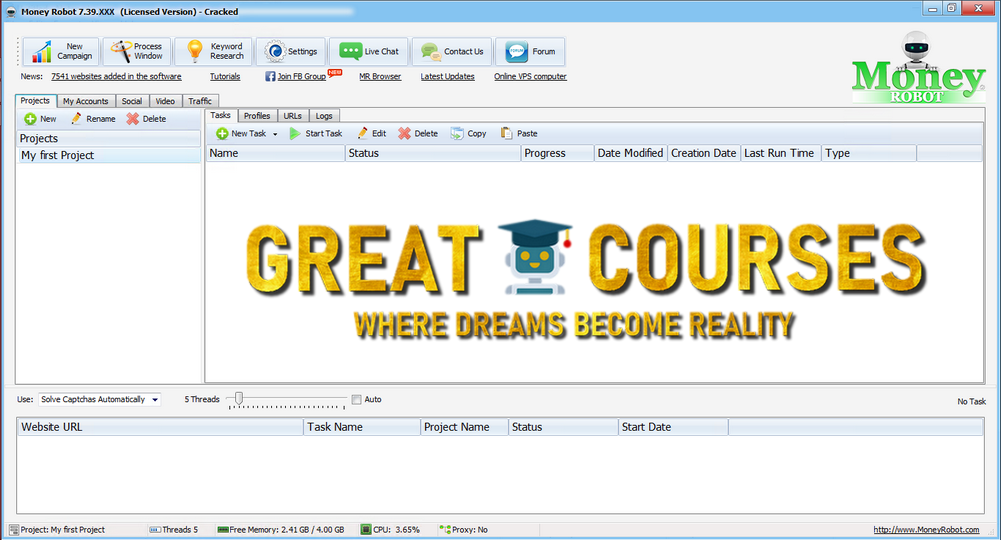Start a Live Chat session
This screenshot has height=540, width=1001.
tap(369, 51)
